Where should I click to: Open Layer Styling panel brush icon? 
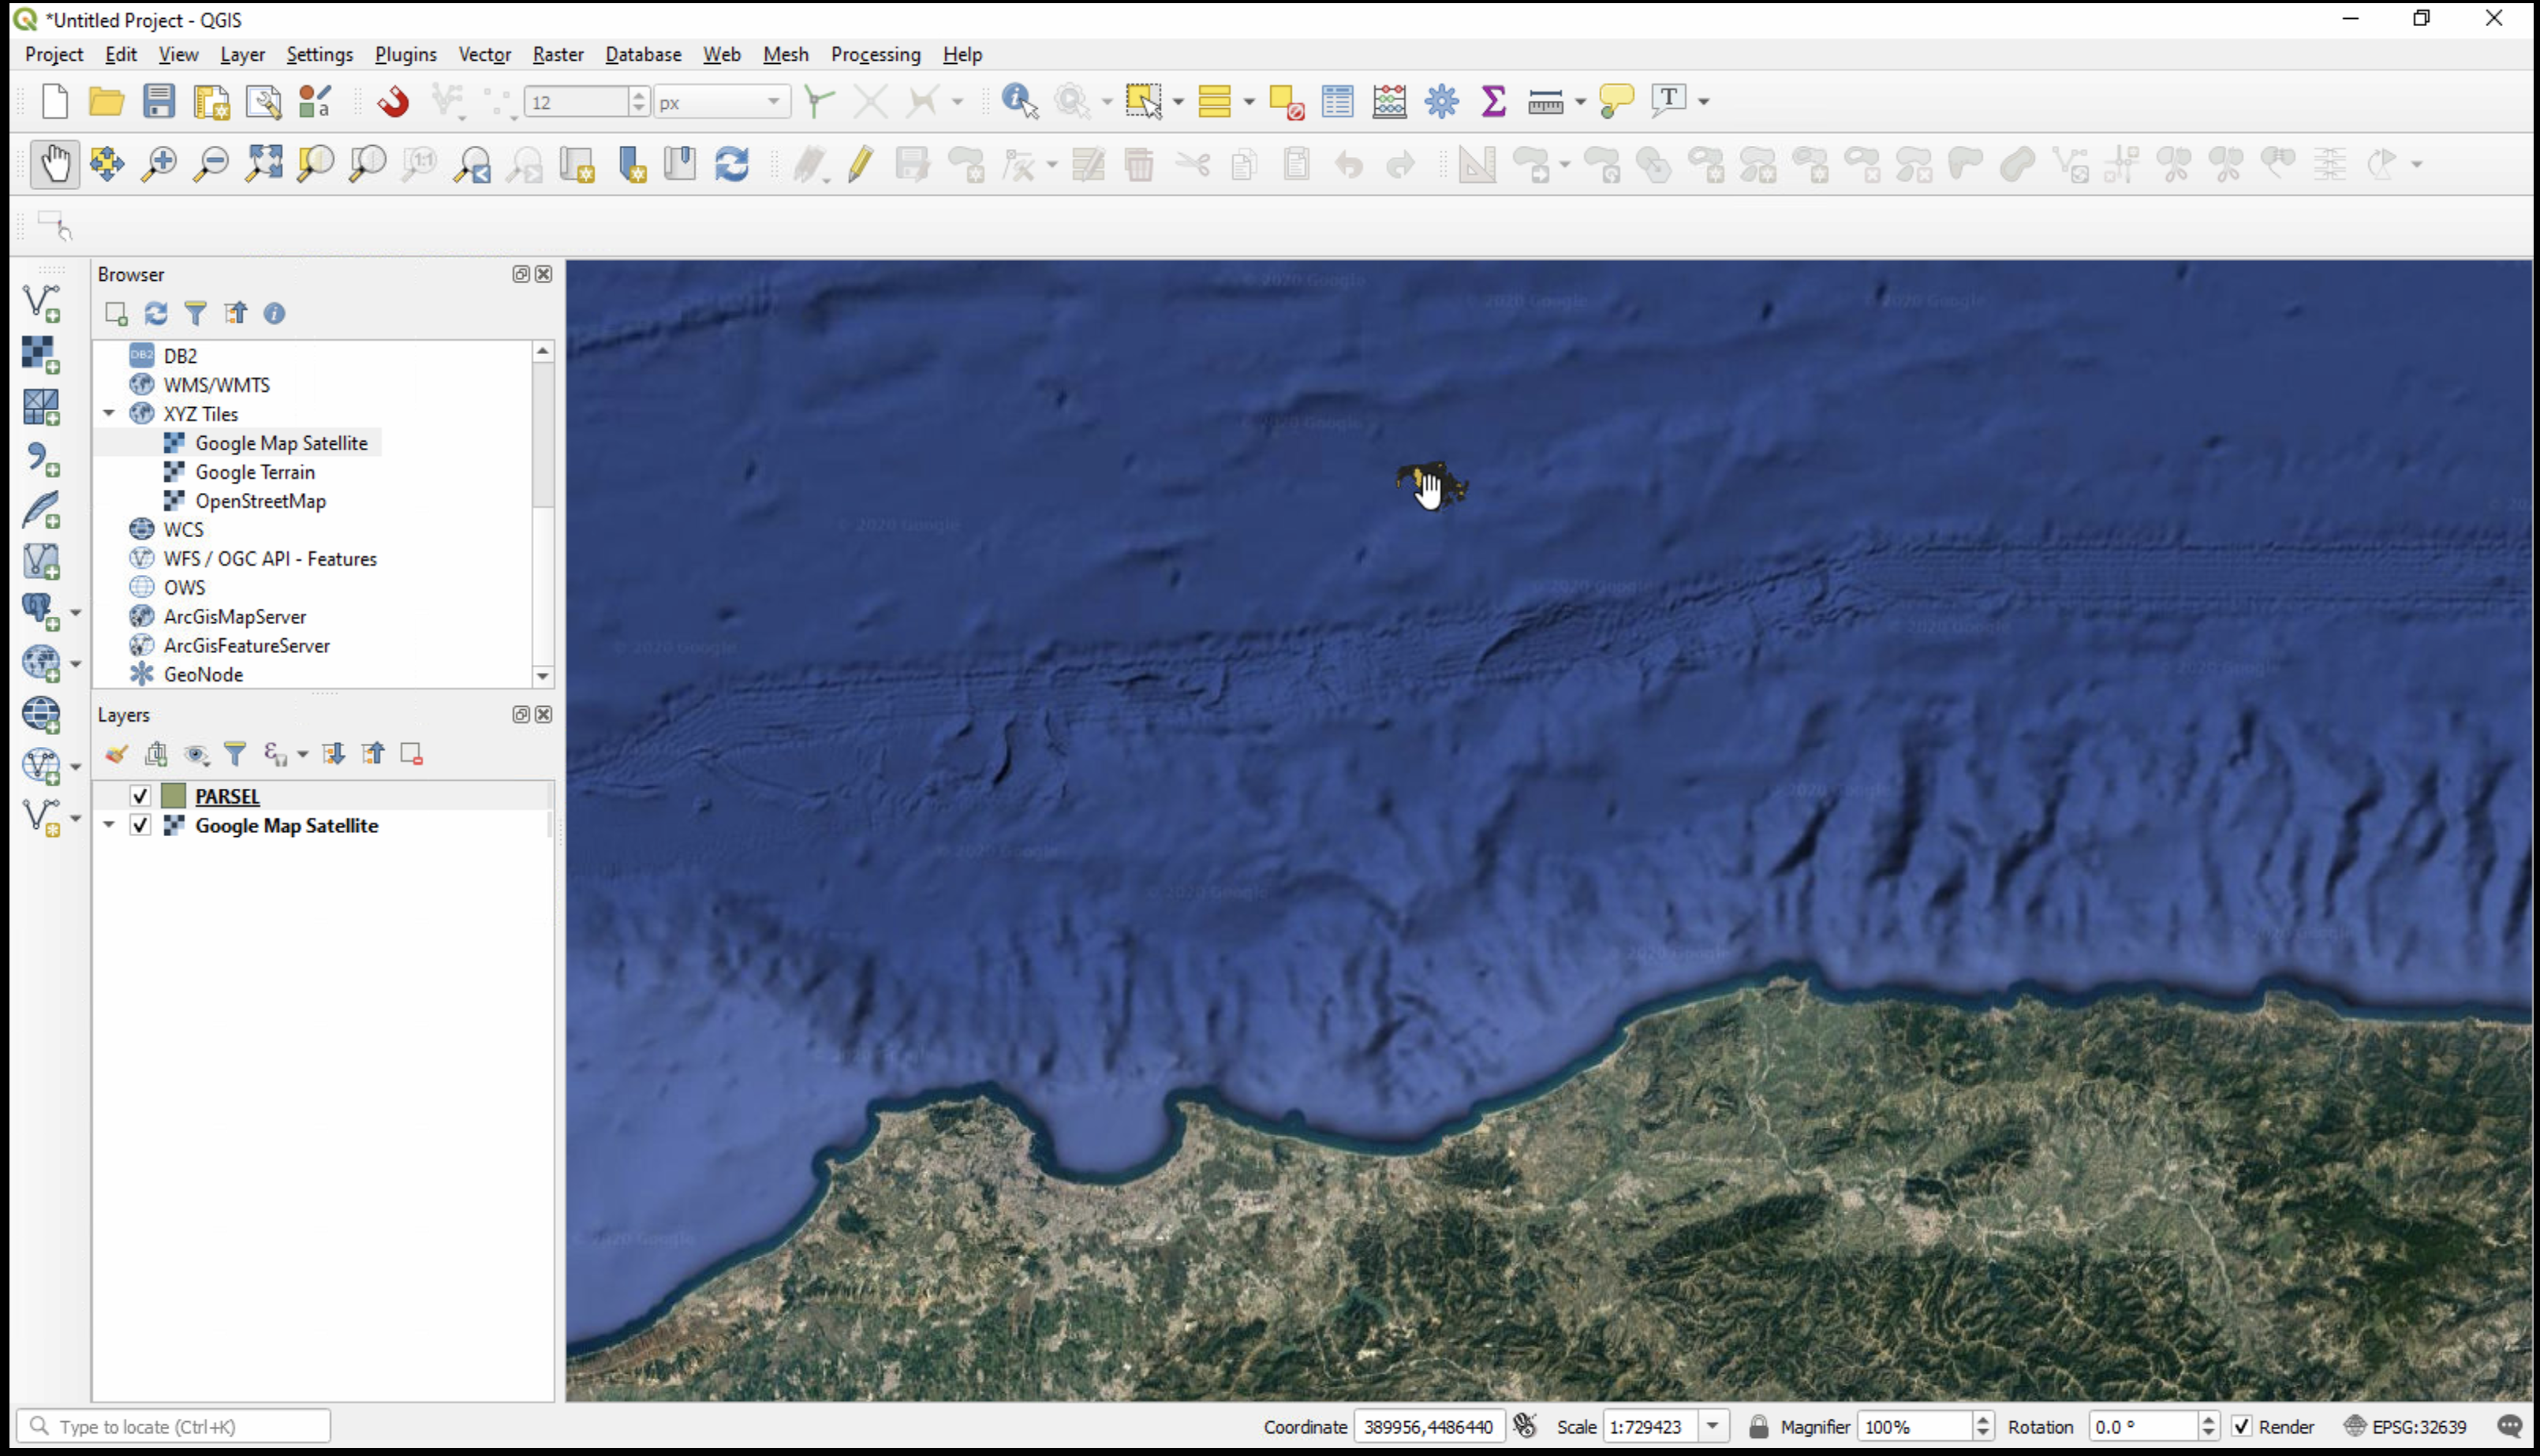116,754
